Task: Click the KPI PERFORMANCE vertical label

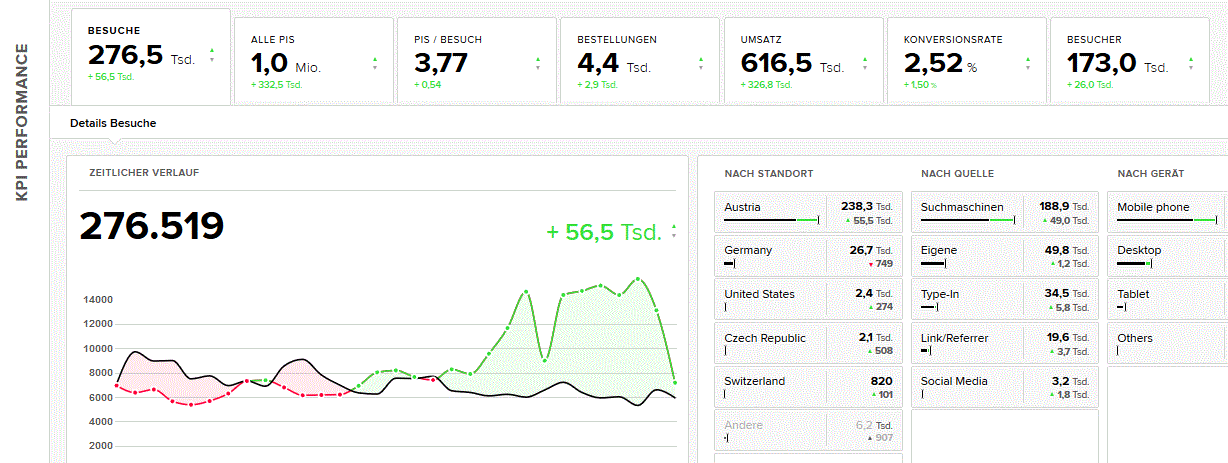Action: click(23, 122)
